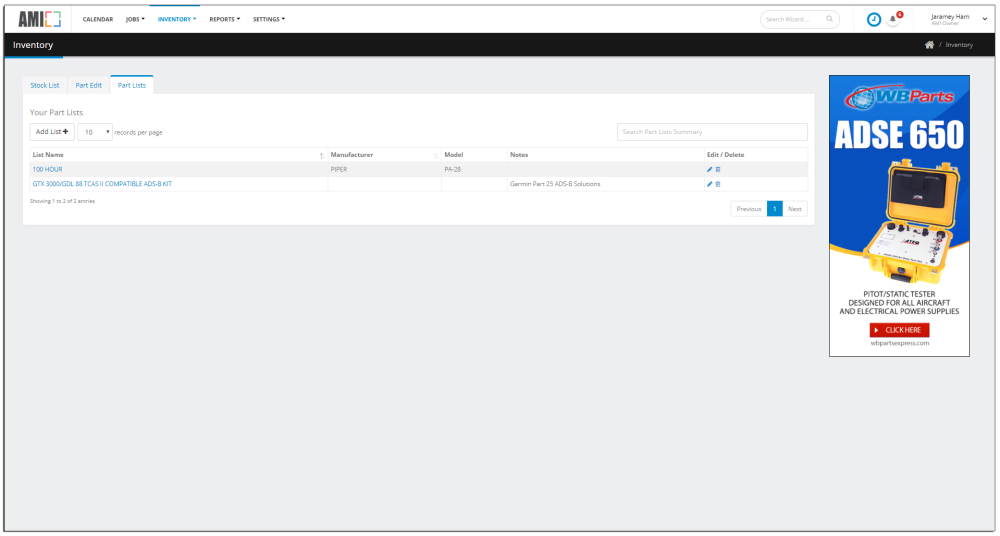
Task: Click the Your Part Lists heading
Action: tap(56, 112)
